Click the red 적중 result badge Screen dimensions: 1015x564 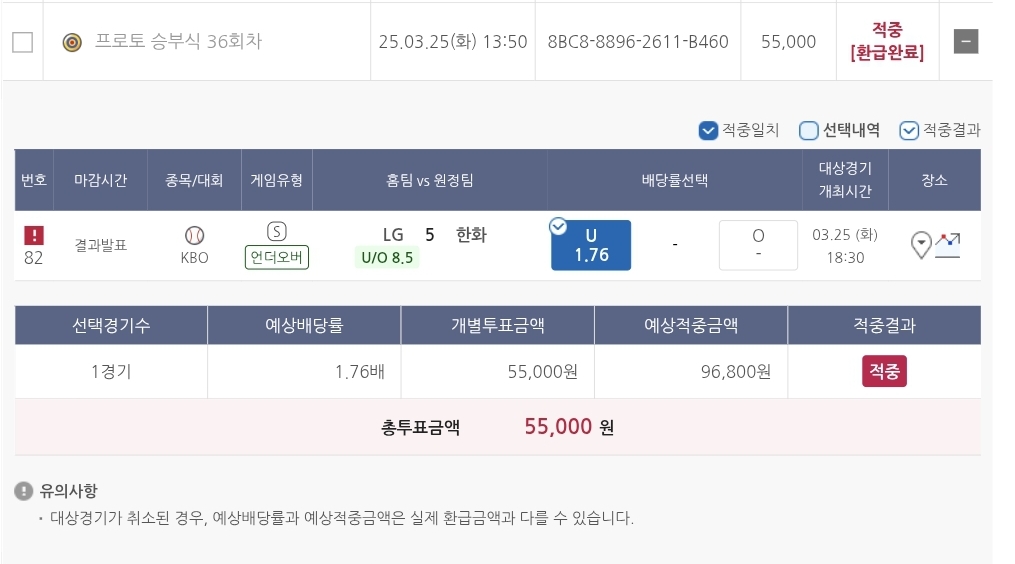pos(884,371)
